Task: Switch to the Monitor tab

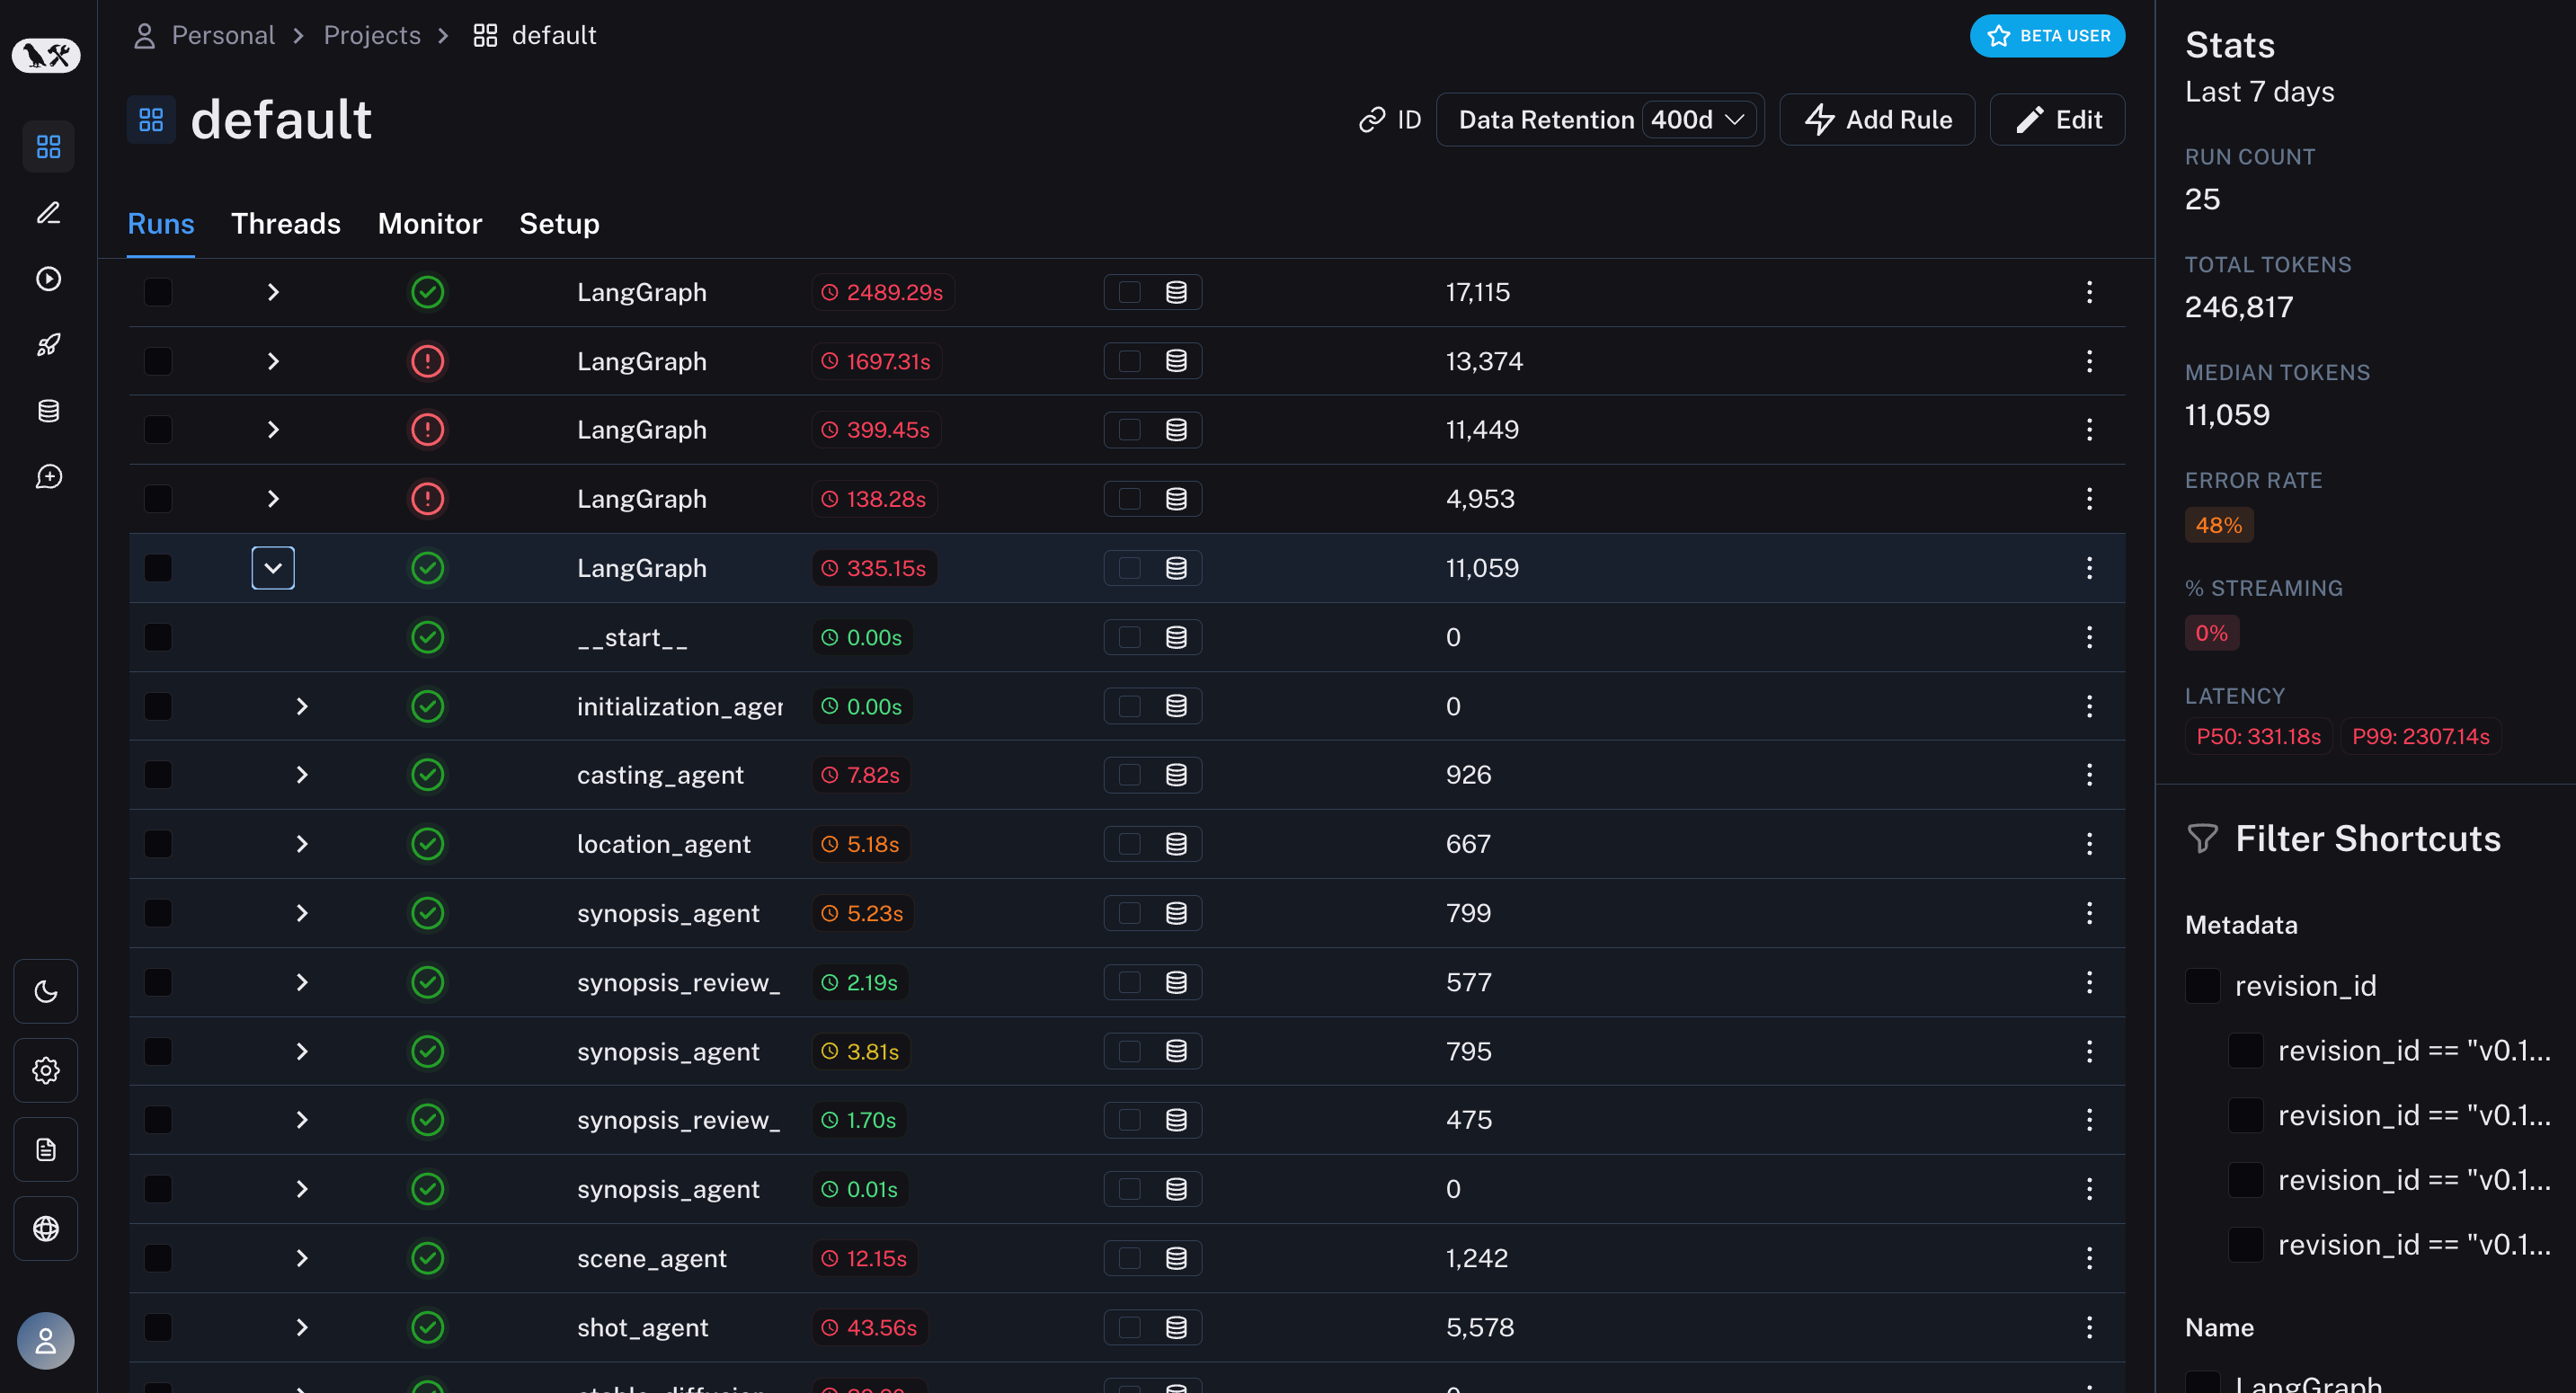Action: click(x=430, y=224)
